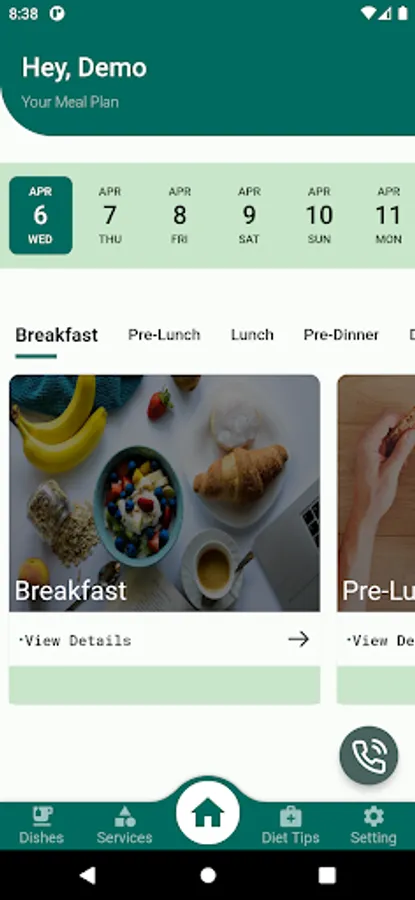Select the Breakfast tab
The image size is (415, 900).
[56, 335]
